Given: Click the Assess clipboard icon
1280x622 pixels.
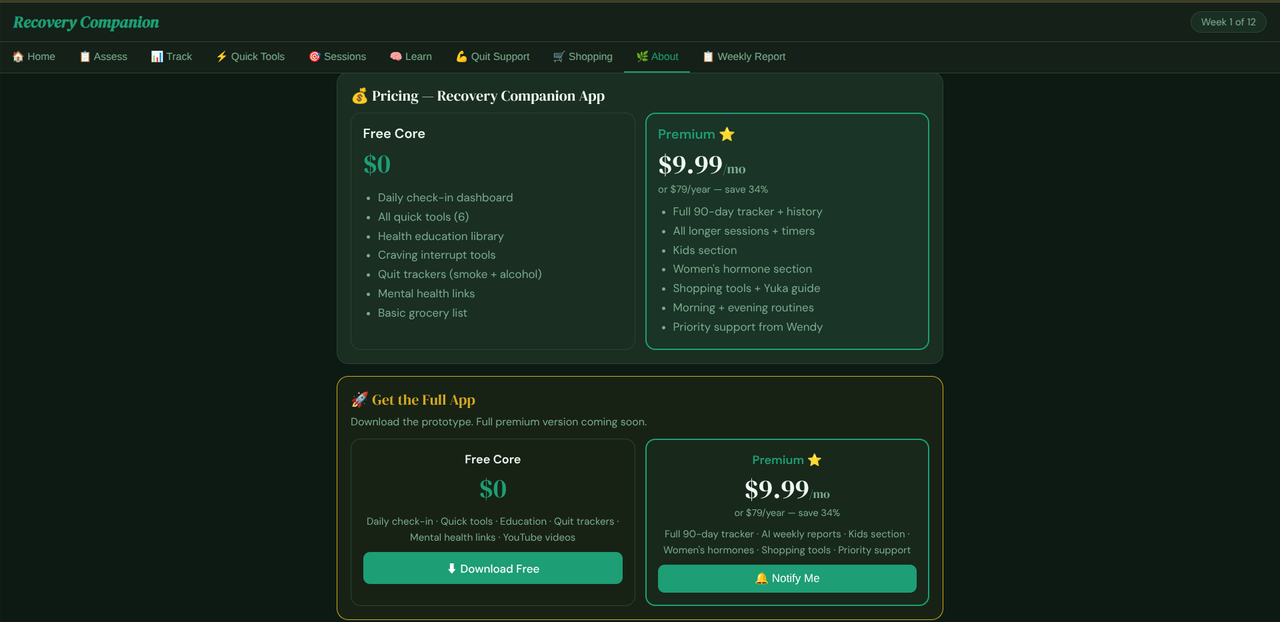Looking at the screenshot, I should click(85, 57).
